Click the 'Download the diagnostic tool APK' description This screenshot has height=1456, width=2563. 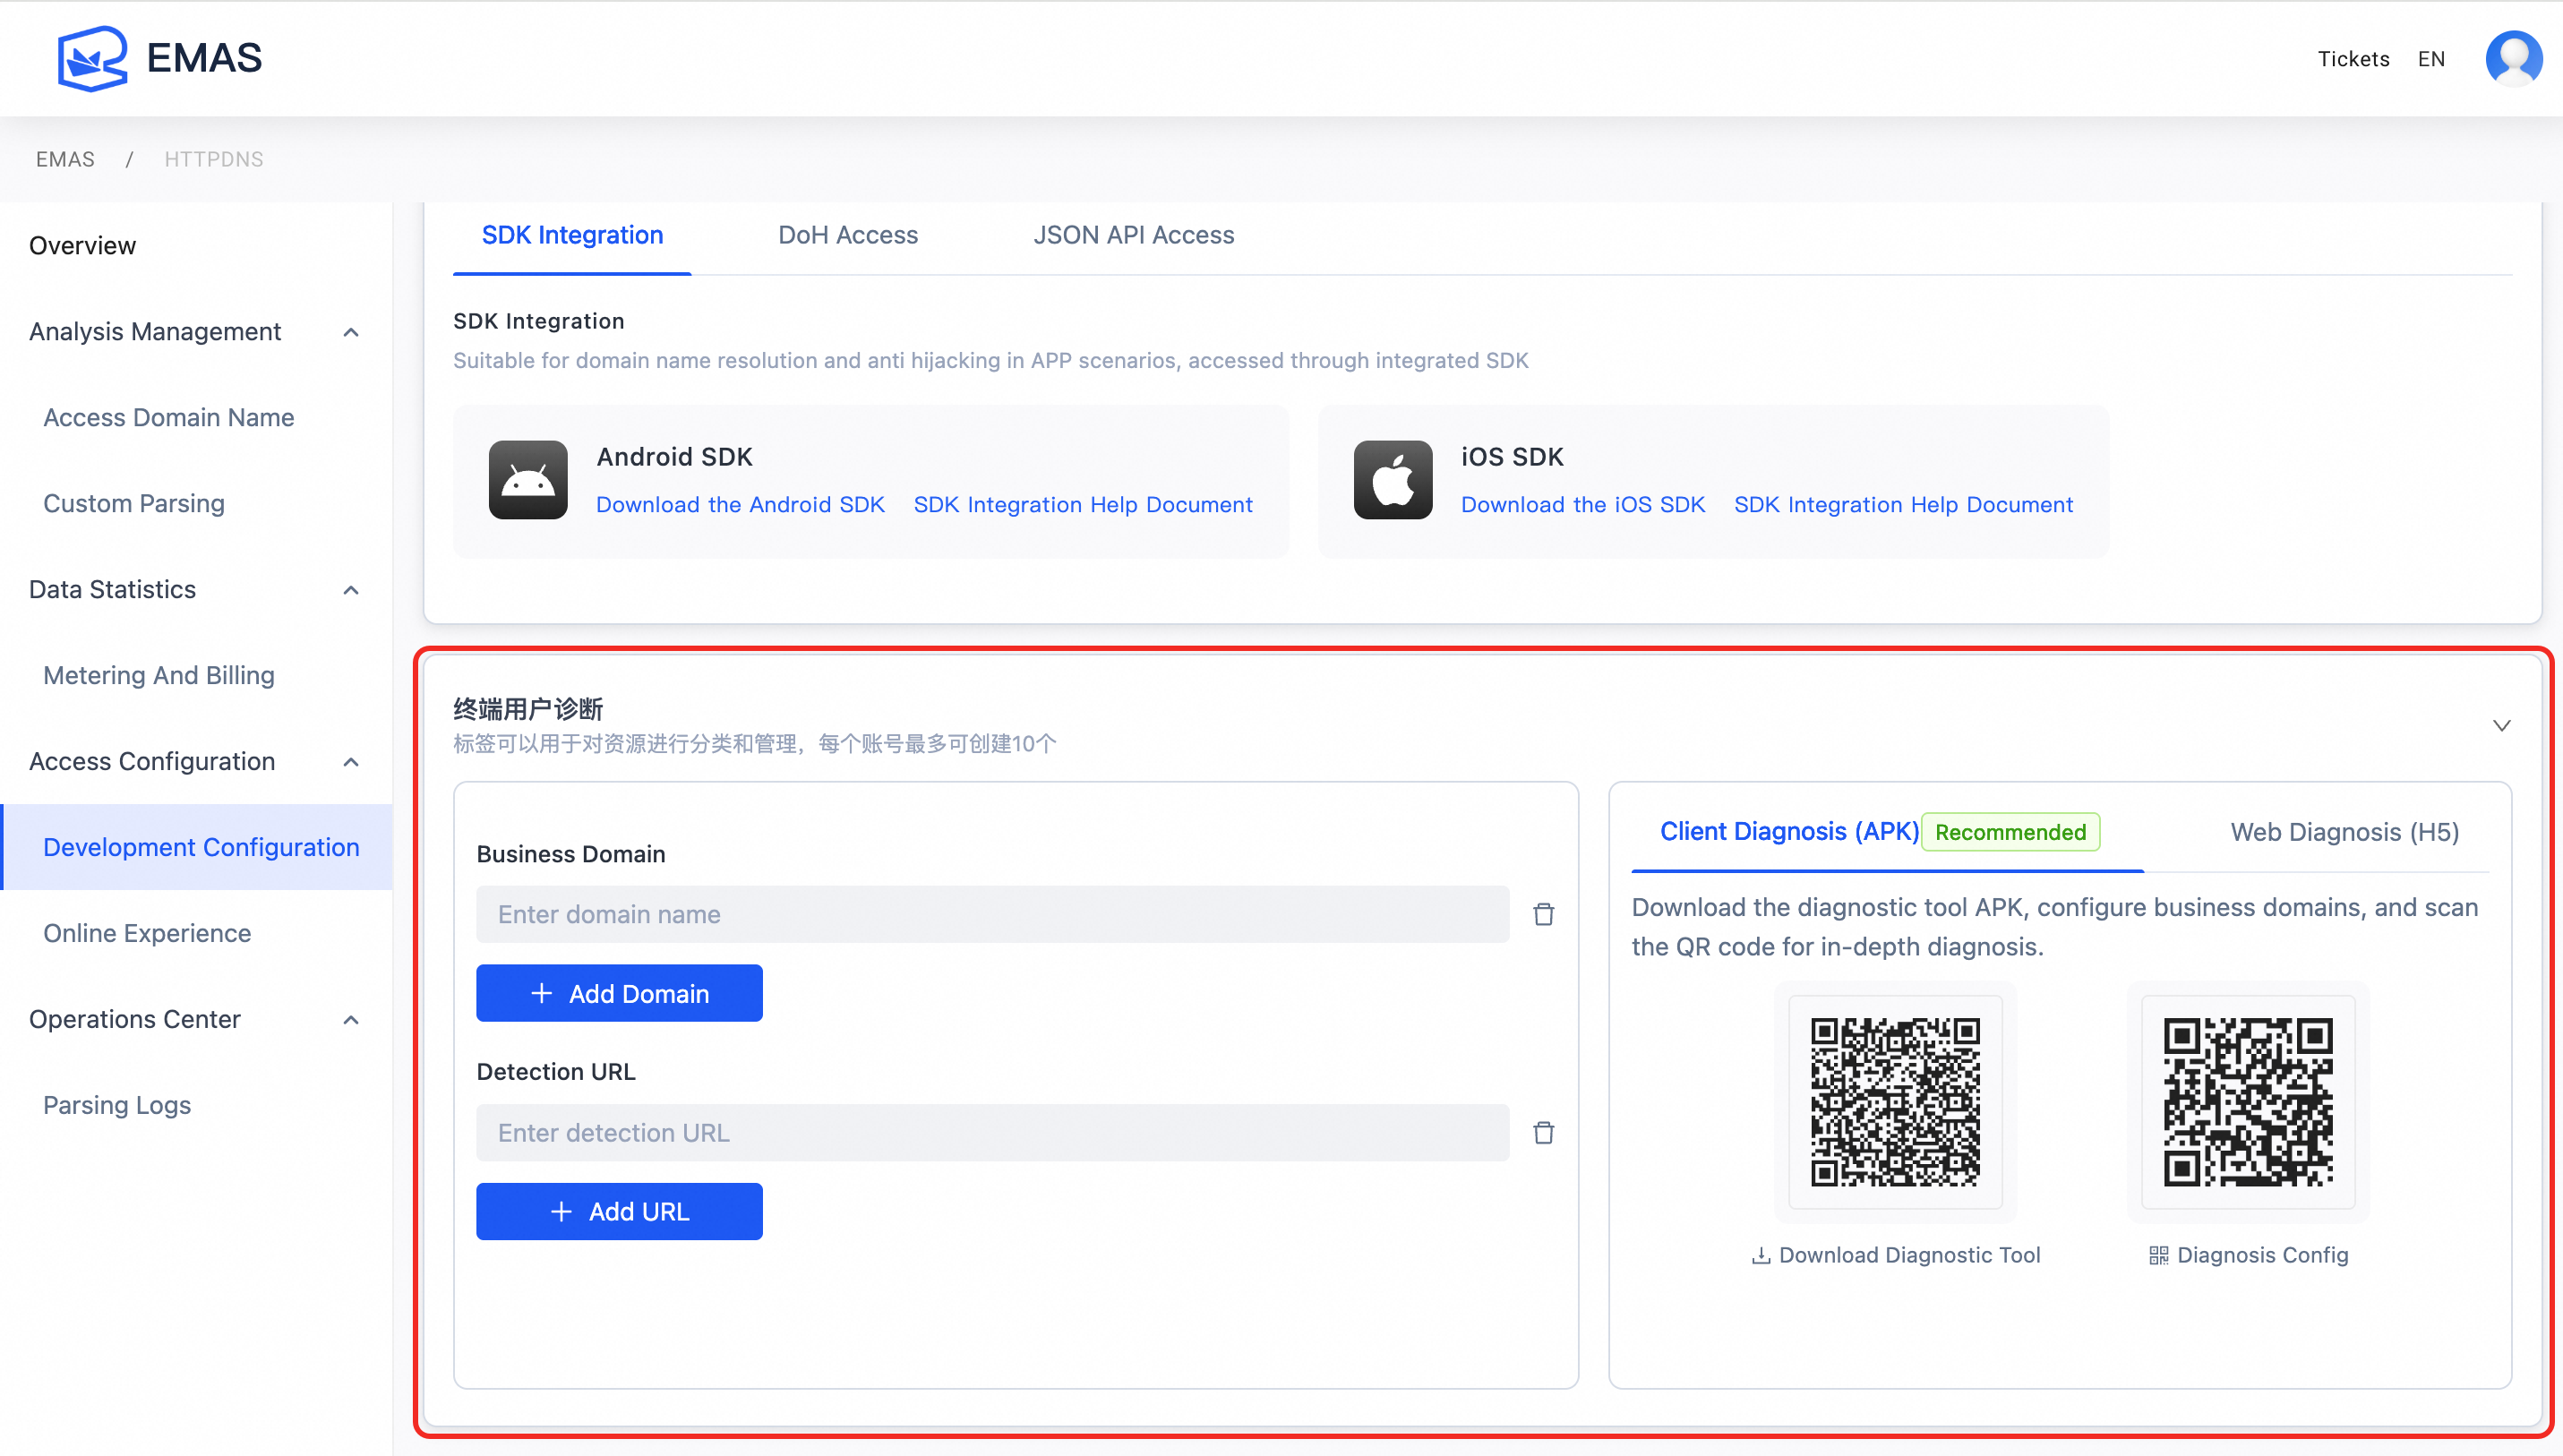(2055, 927)
